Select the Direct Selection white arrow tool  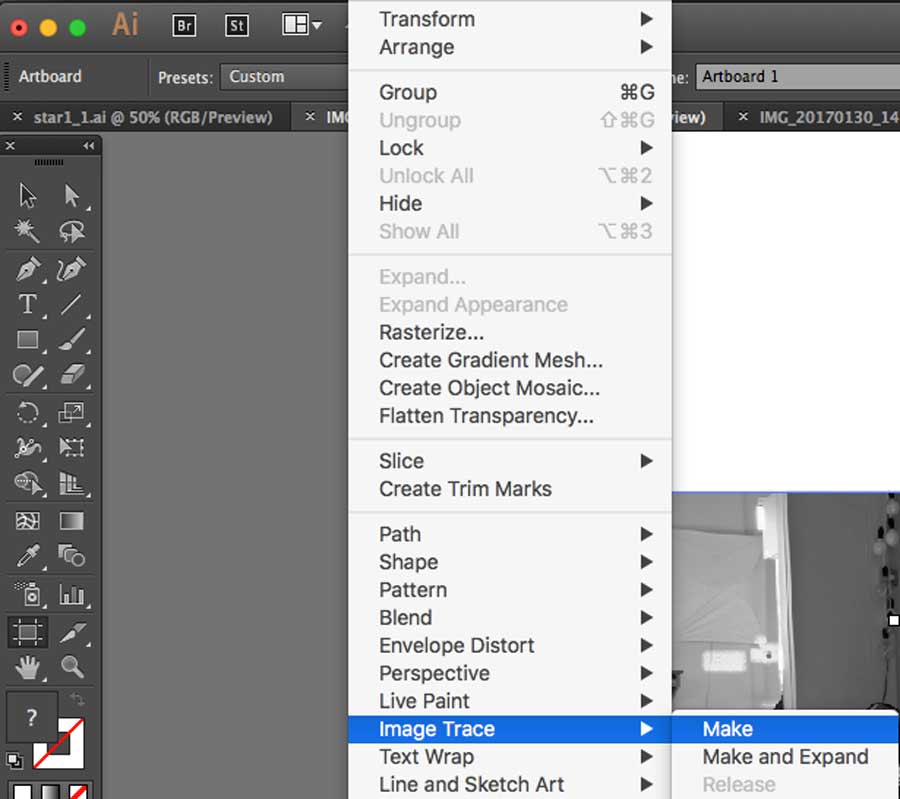pyautogui.click(x=72, y=196)
